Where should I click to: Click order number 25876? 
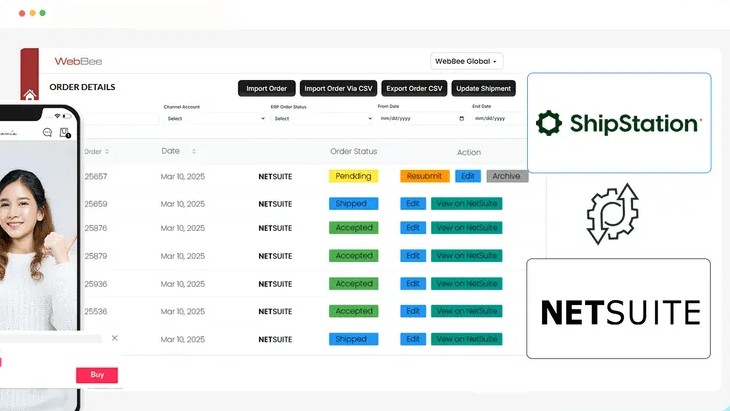(96, 228)
